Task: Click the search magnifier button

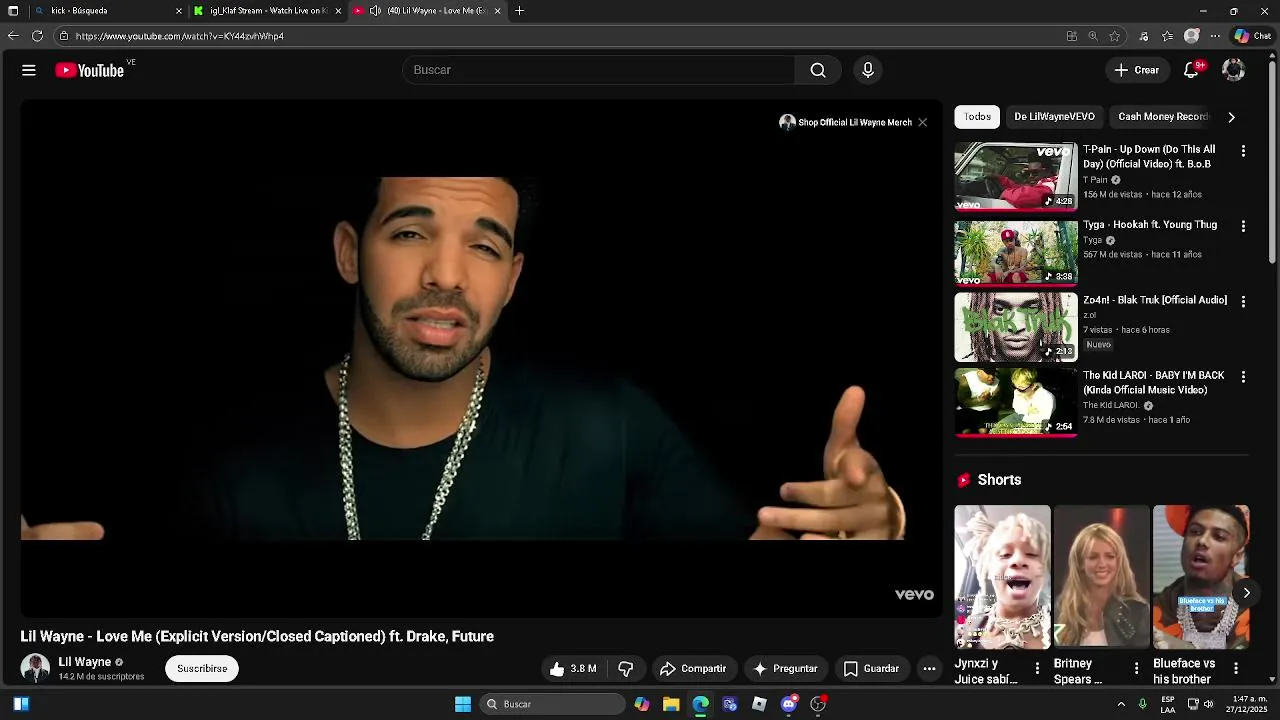Action: point(818,70)
